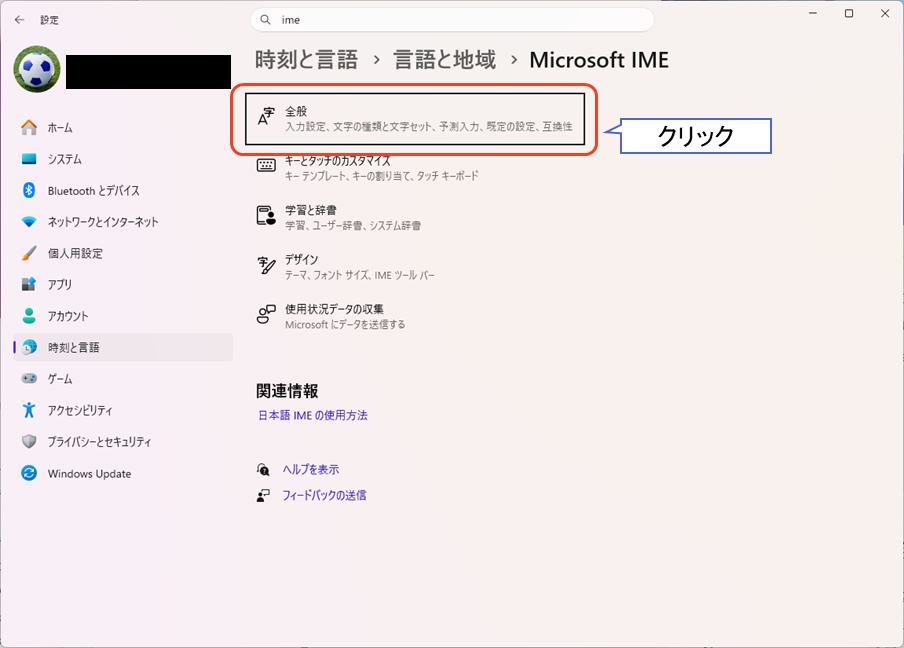Click the Bluetooth icon in sidebar

coord(29,190)
